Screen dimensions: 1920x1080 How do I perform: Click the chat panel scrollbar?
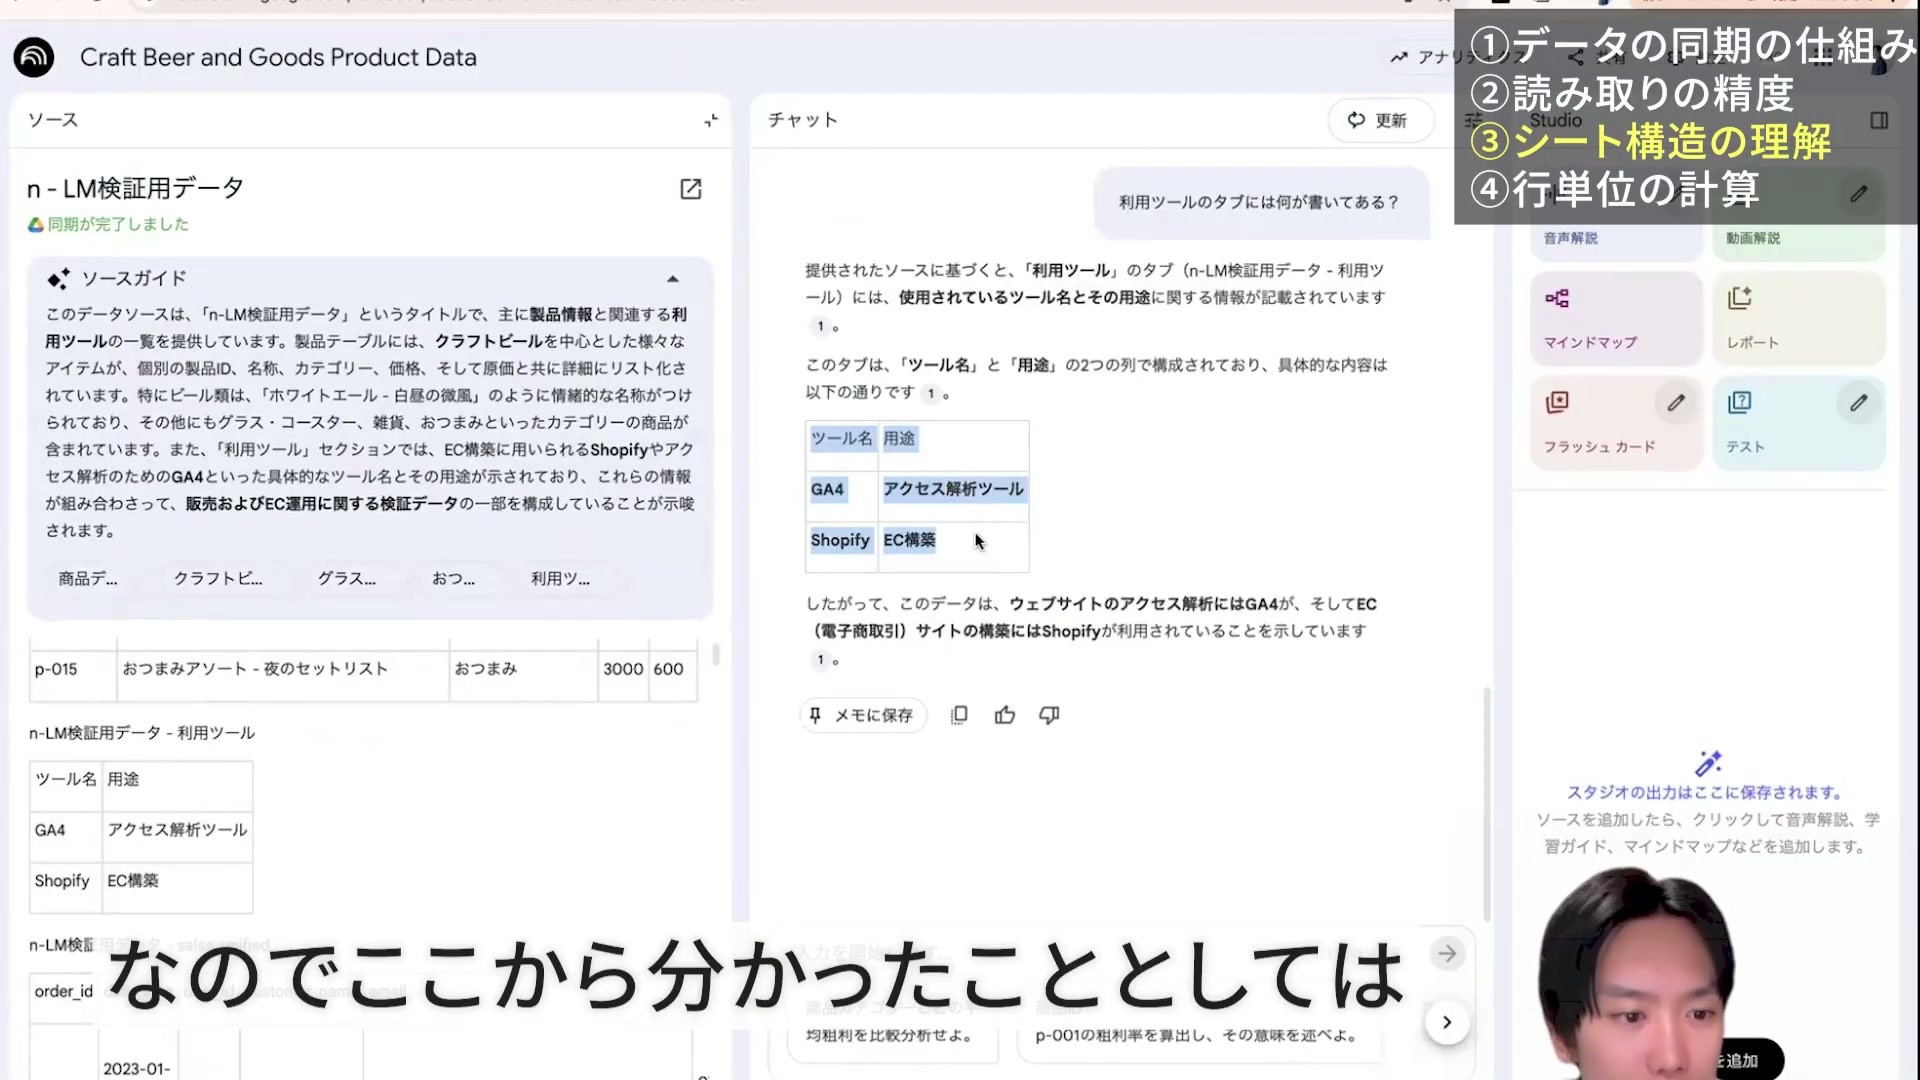(1487, 804)
